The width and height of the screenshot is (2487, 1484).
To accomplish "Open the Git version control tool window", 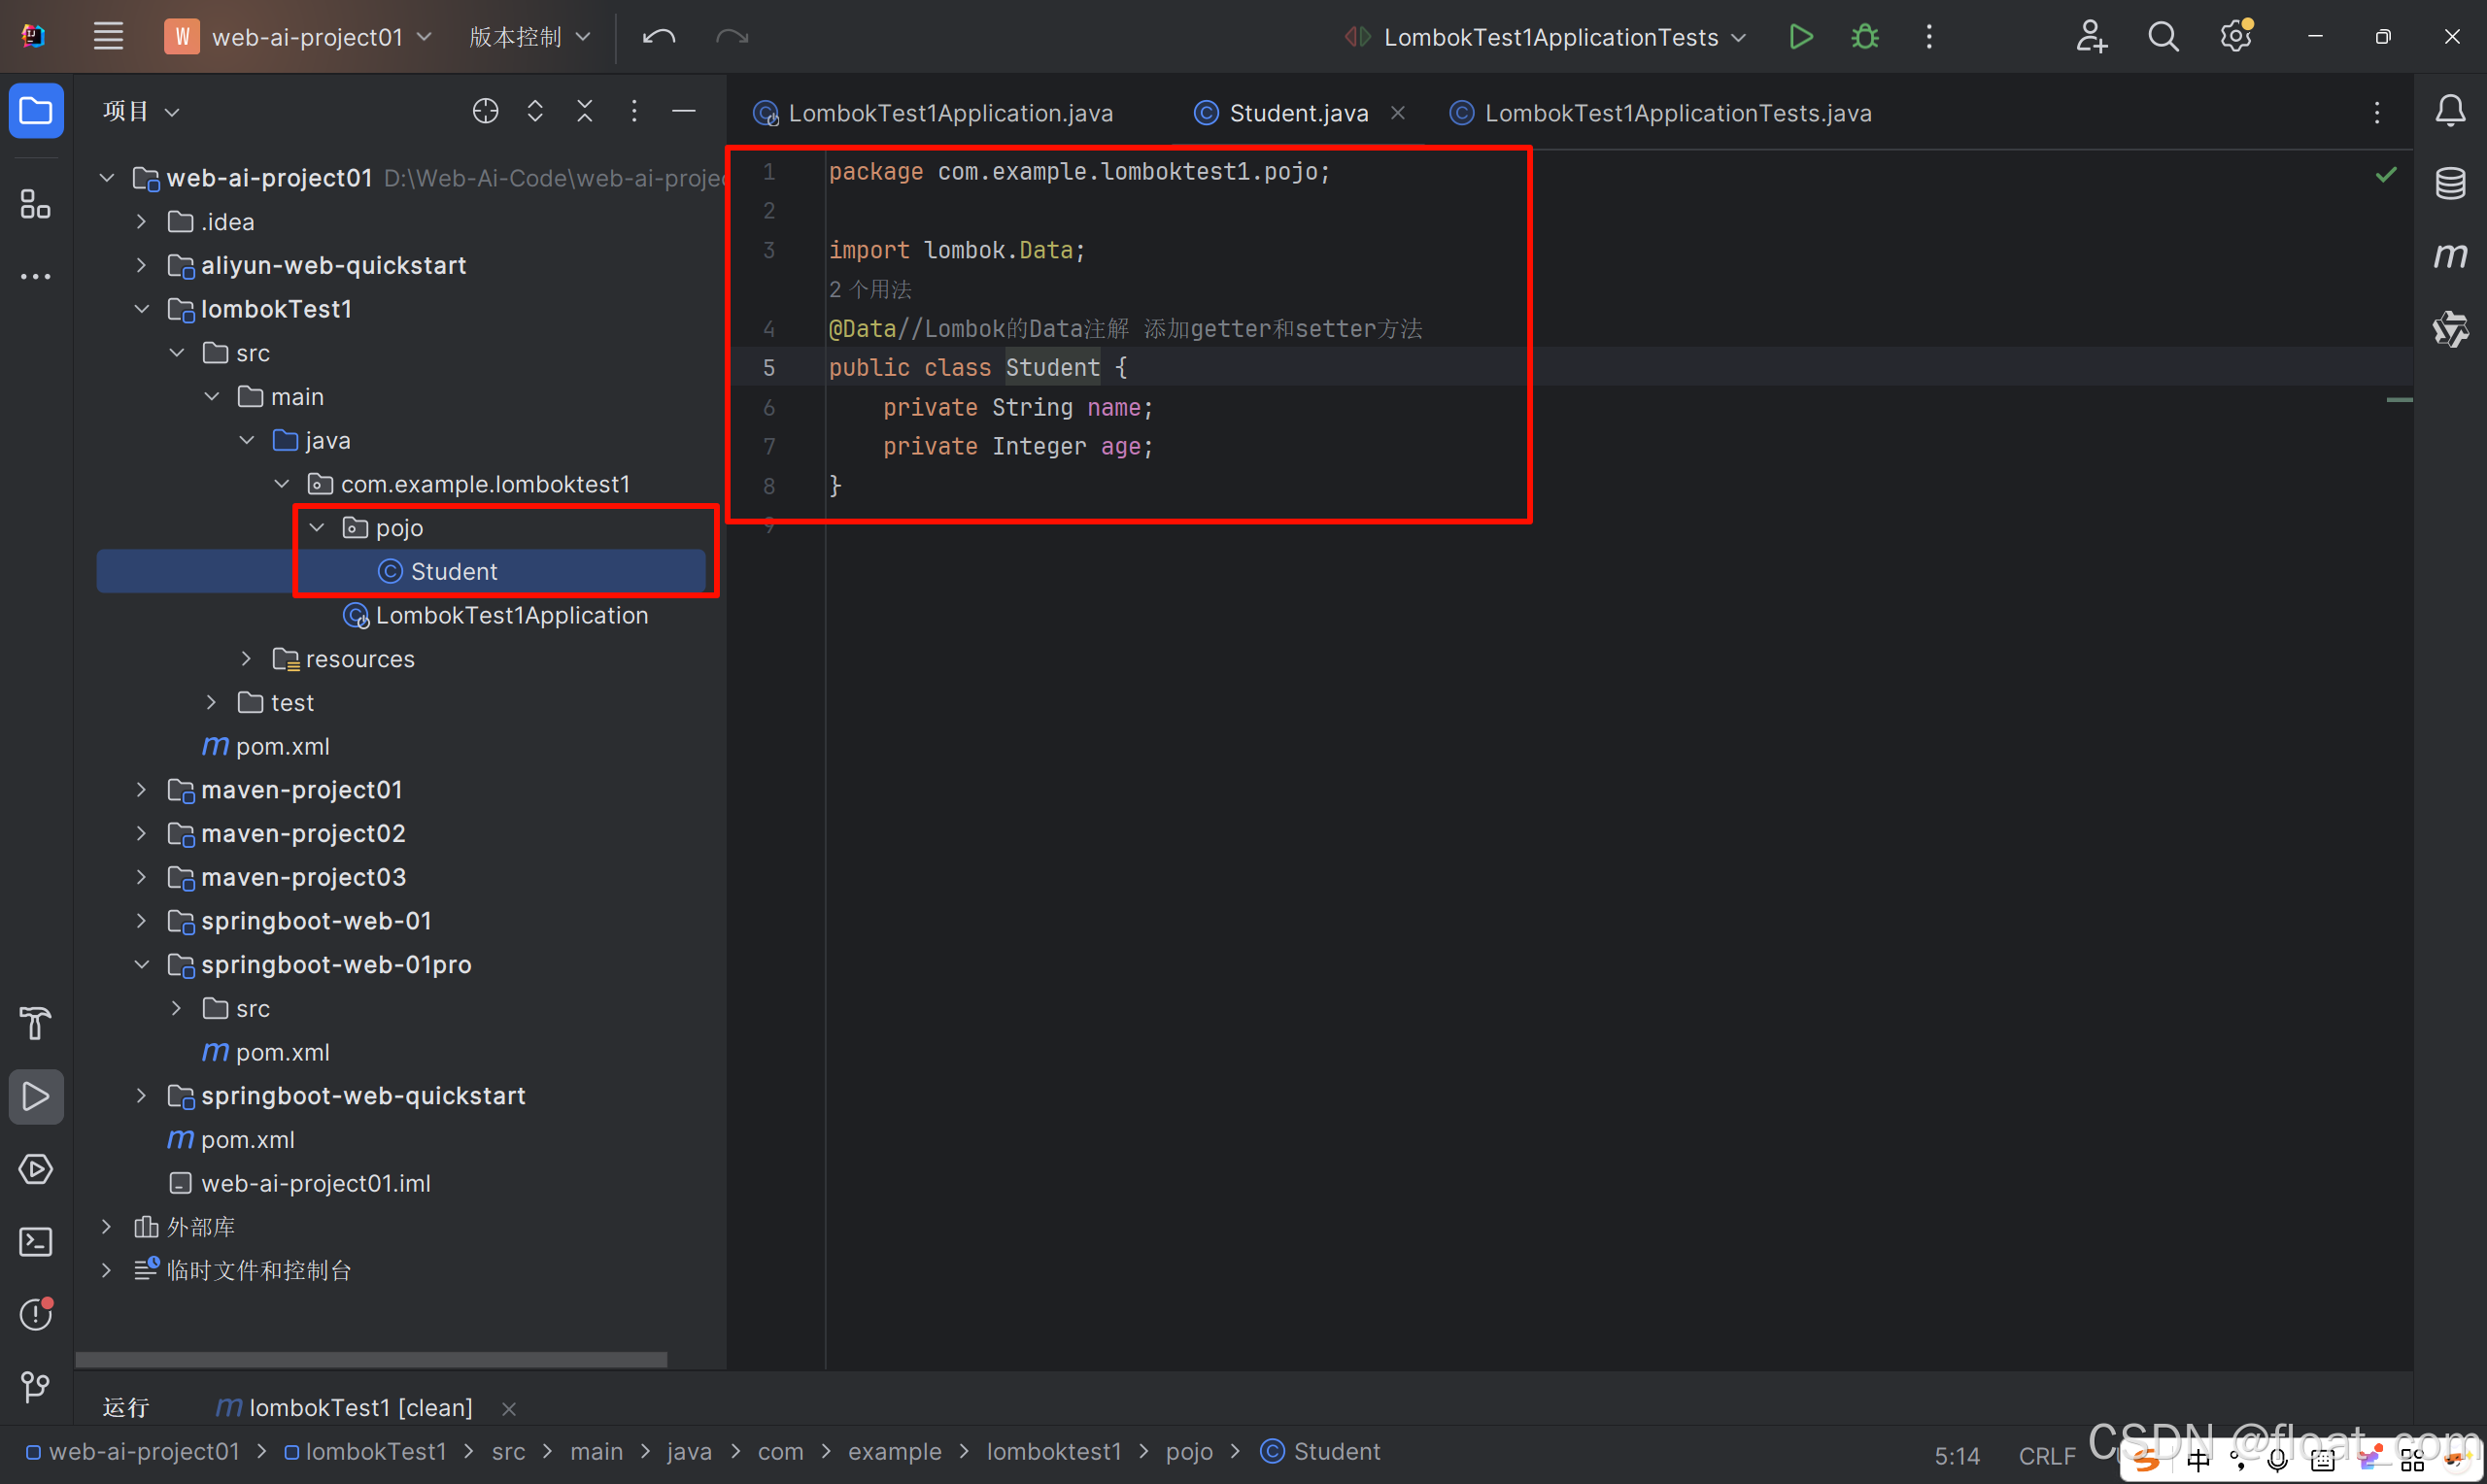I will pyautogui.click(x=36, y=1387).
